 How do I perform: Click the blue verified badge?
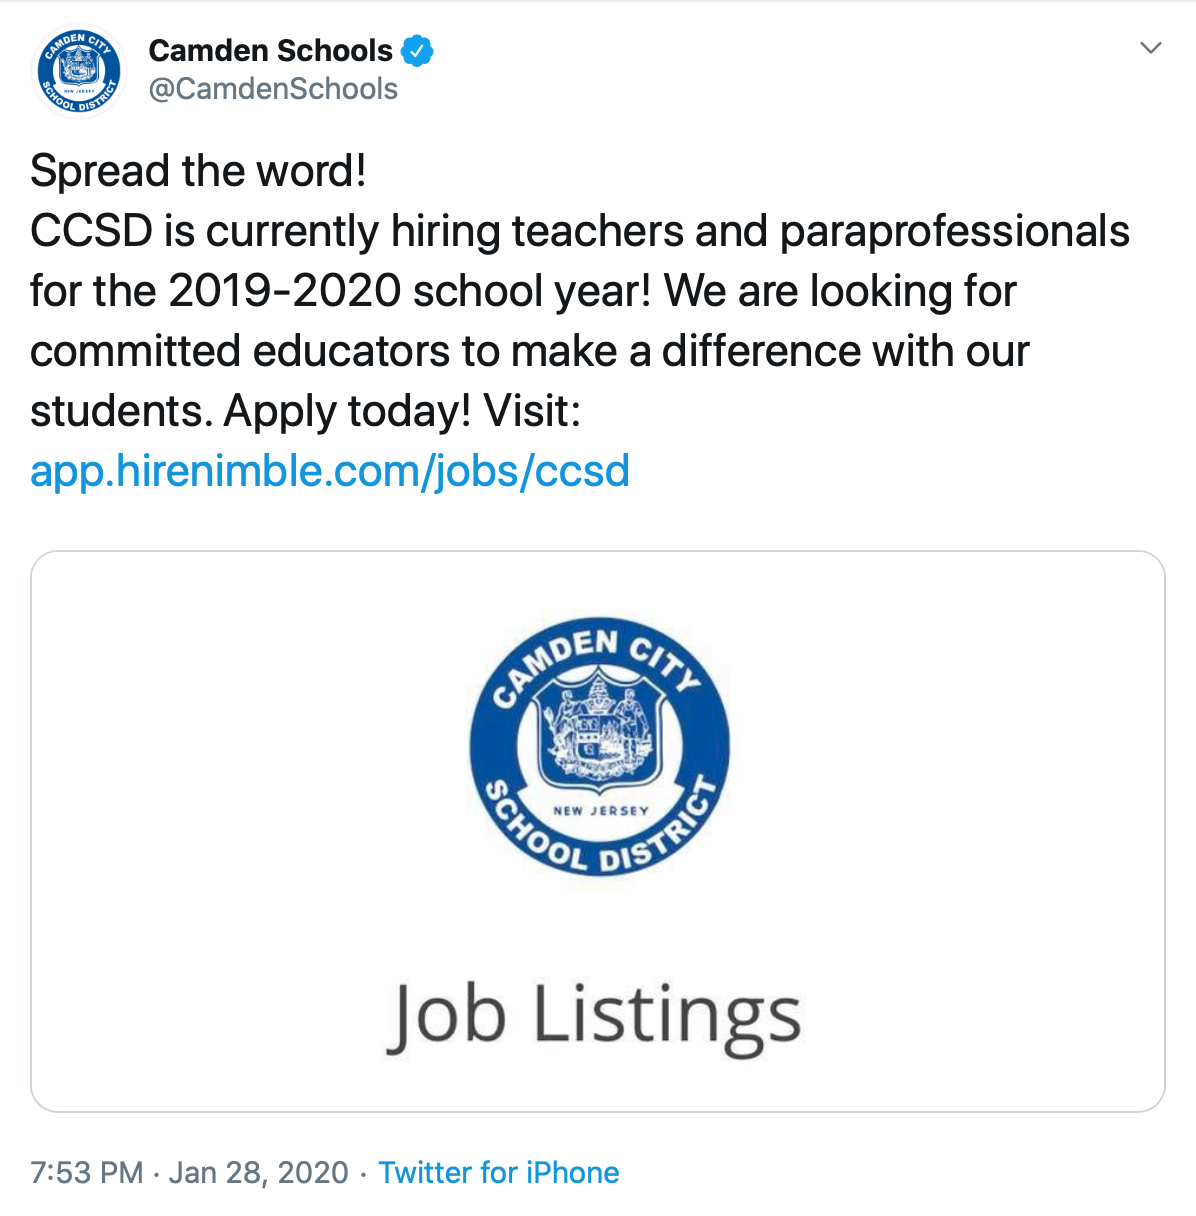click(417, 50)
